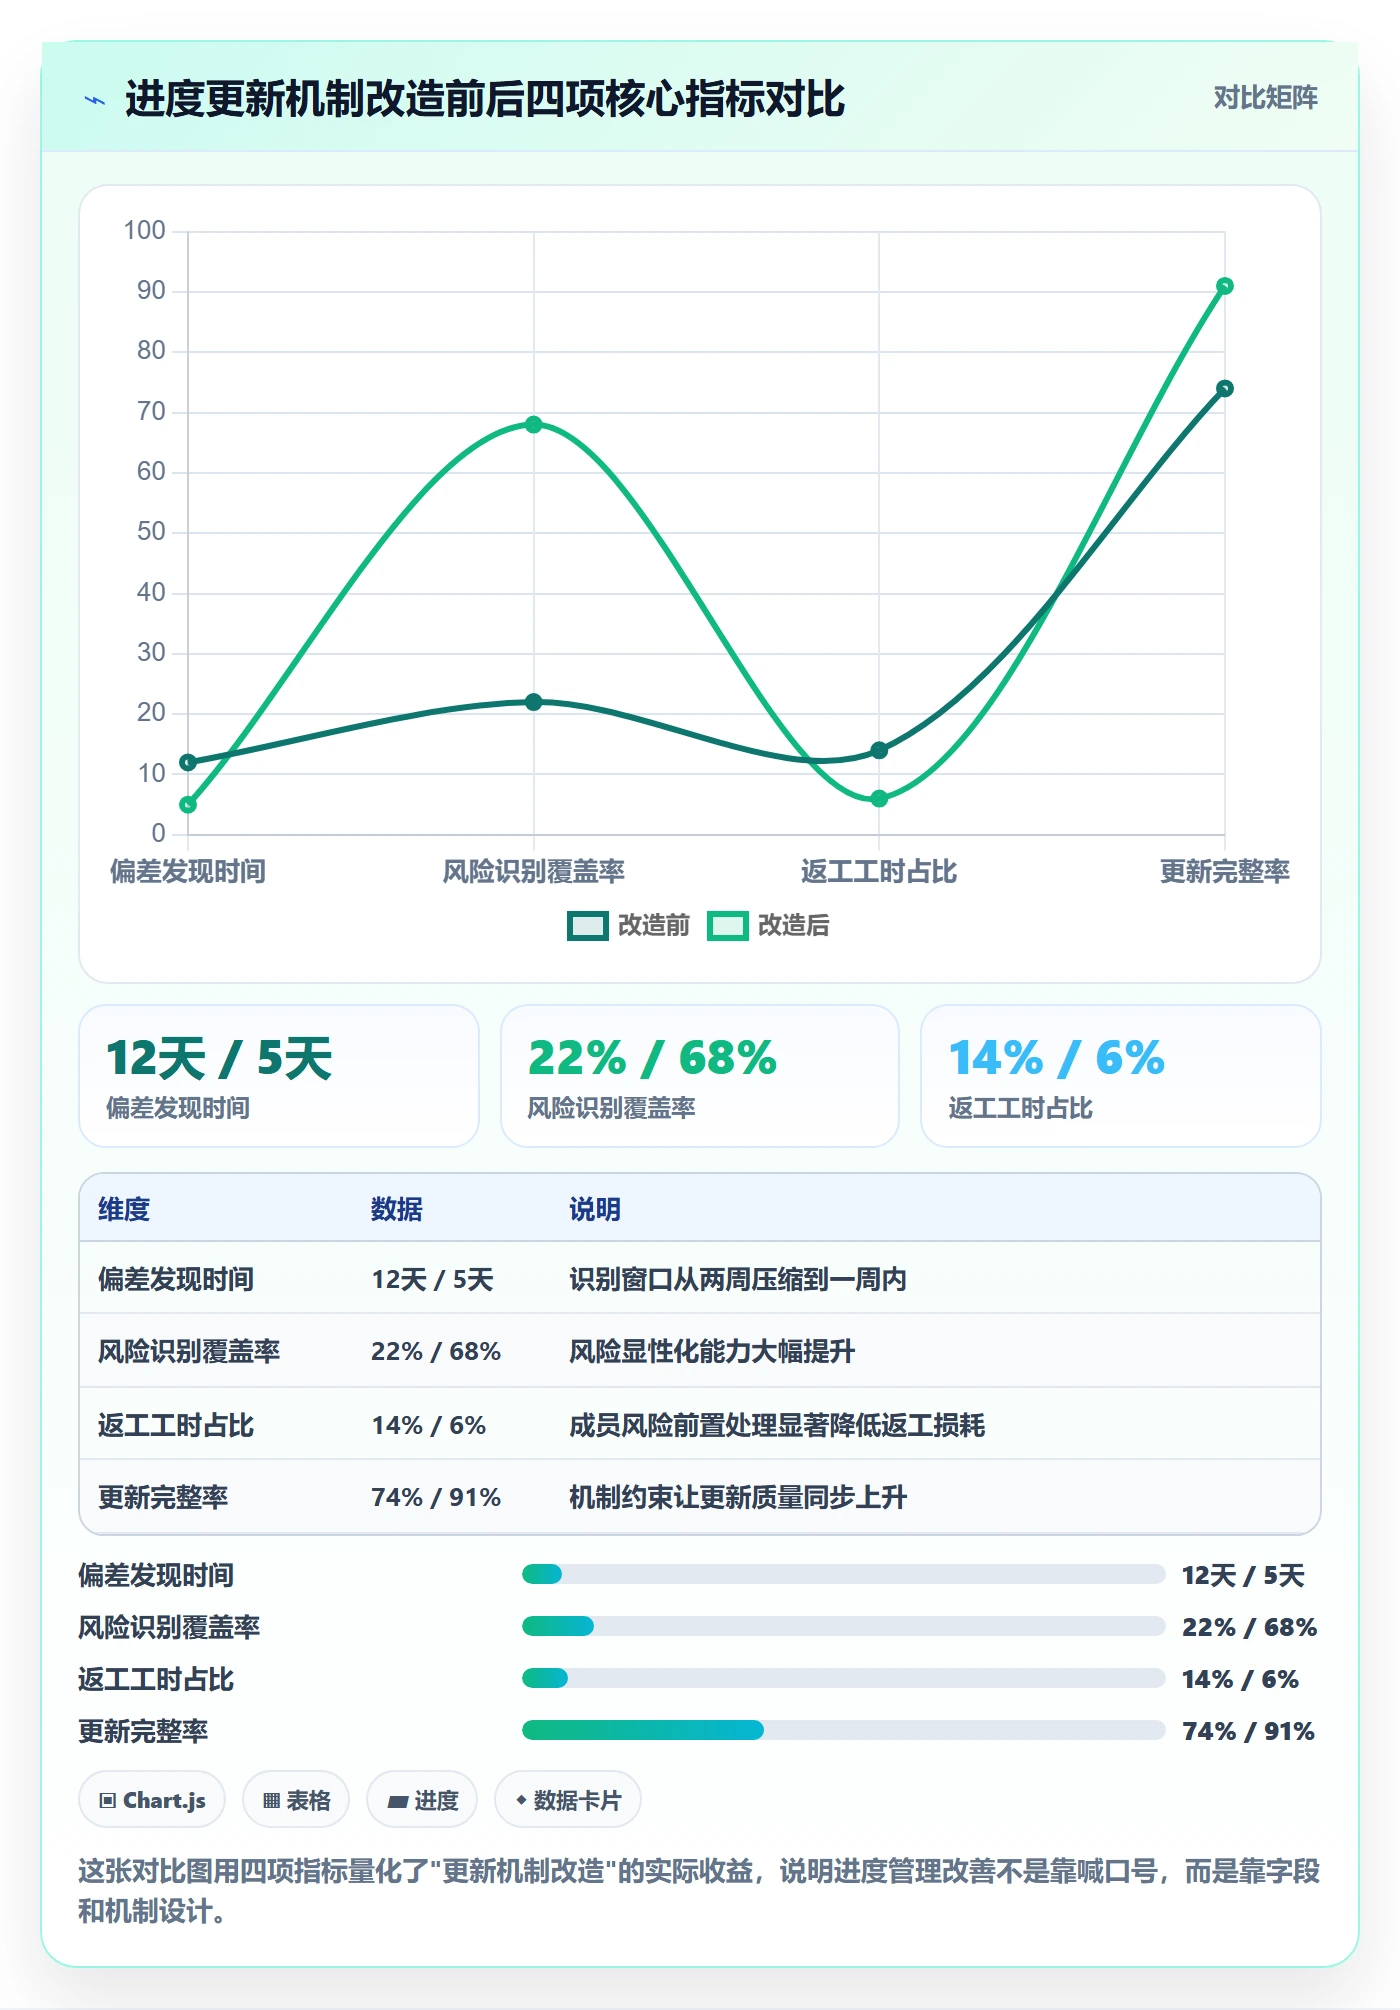Click the 偏差发现时间 progress bar
Image resolution: width=1400 pixels, height=2010 pixels.
(x=843, y=1575)
